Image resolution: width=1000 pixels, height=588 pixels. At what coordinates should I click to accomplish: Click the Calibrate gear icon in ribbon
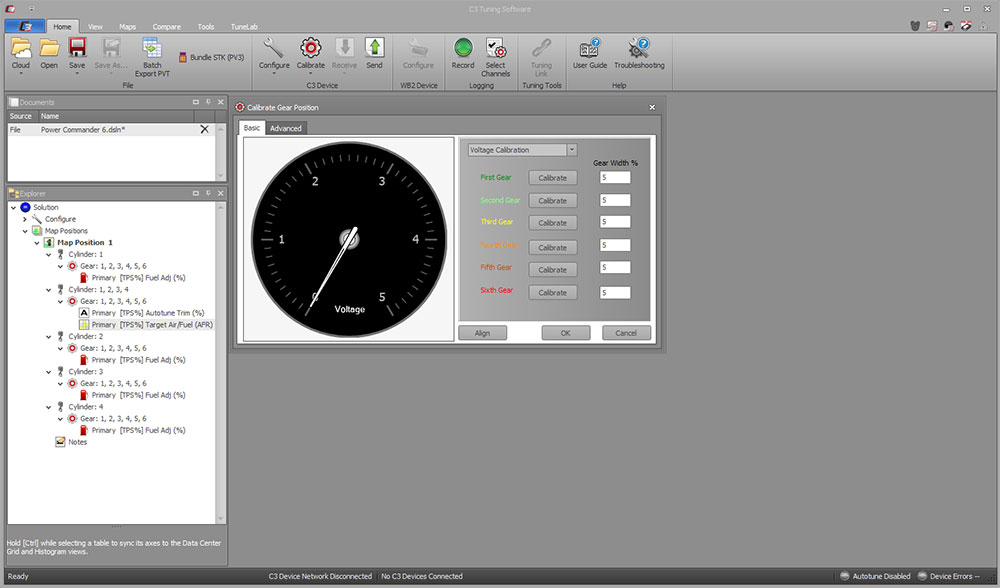point(311,47)
